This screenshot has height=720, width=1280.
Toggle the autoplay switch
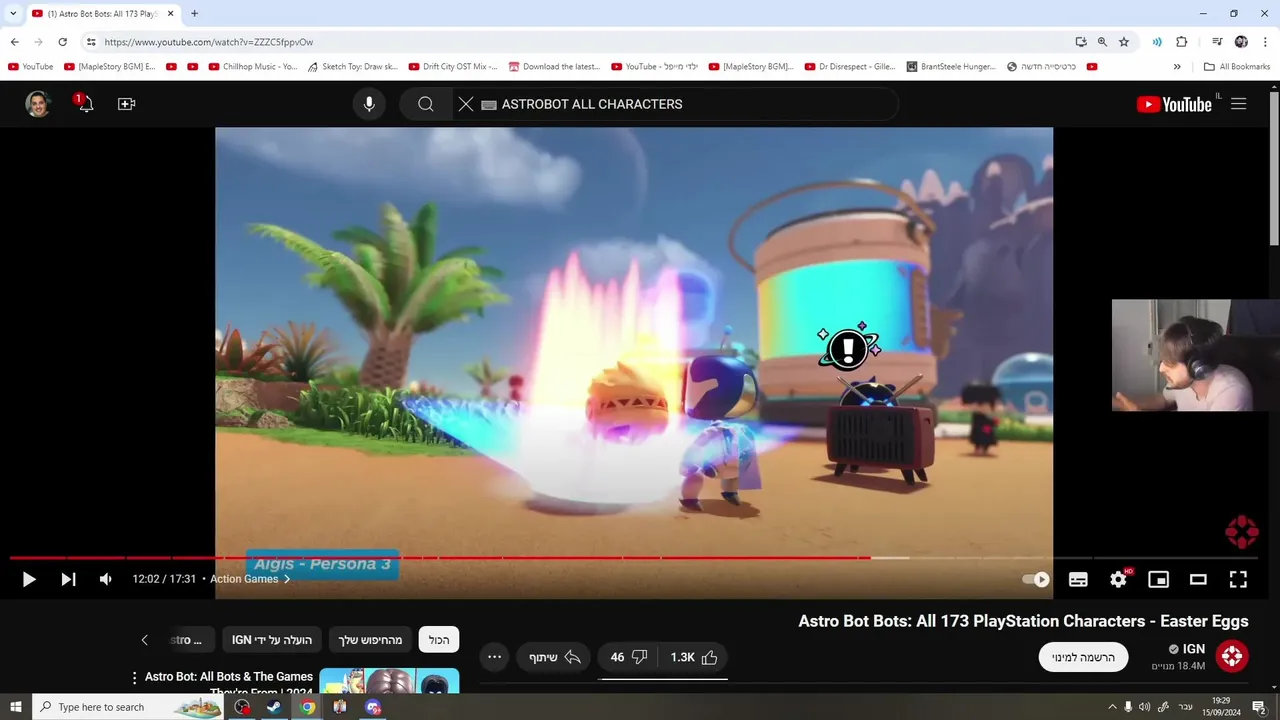pos(1036,579)
